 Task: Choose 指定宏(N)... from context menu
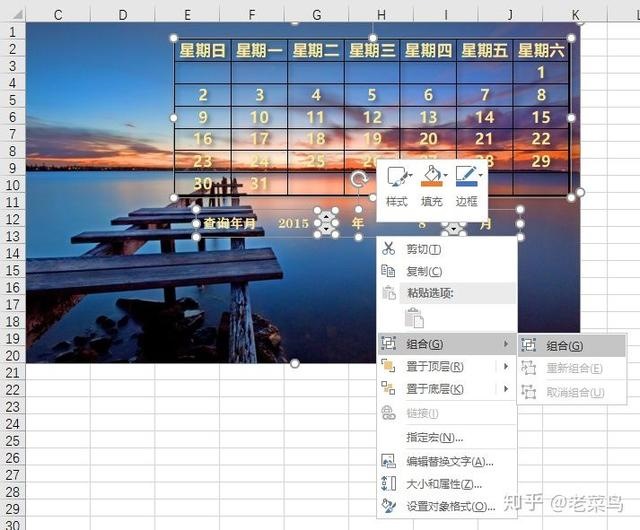[x=447, y=438]
